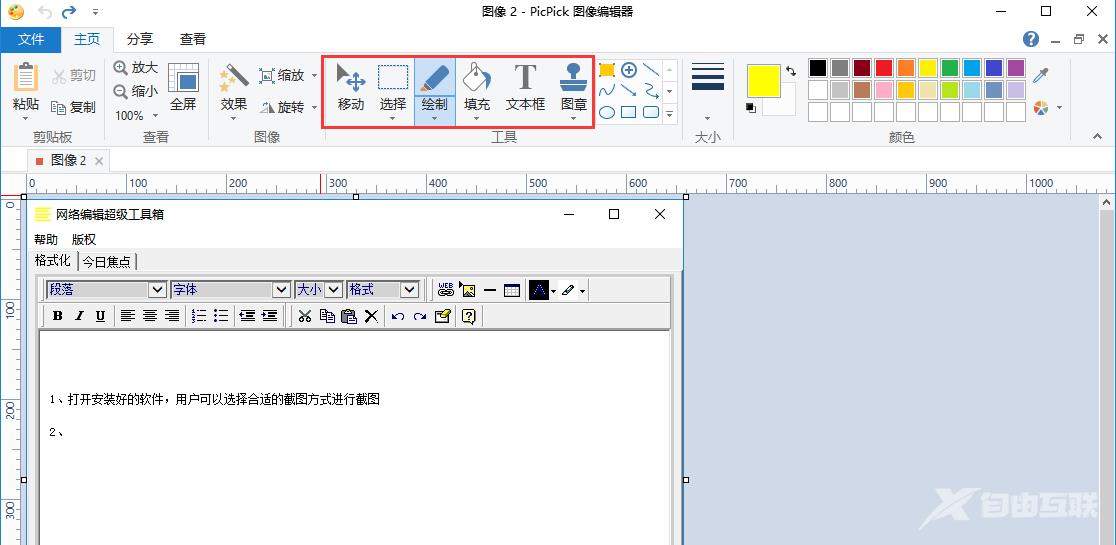Click the line thickness preview
The width and height of the screenshot is (1116, 545).
coord(707,76)
